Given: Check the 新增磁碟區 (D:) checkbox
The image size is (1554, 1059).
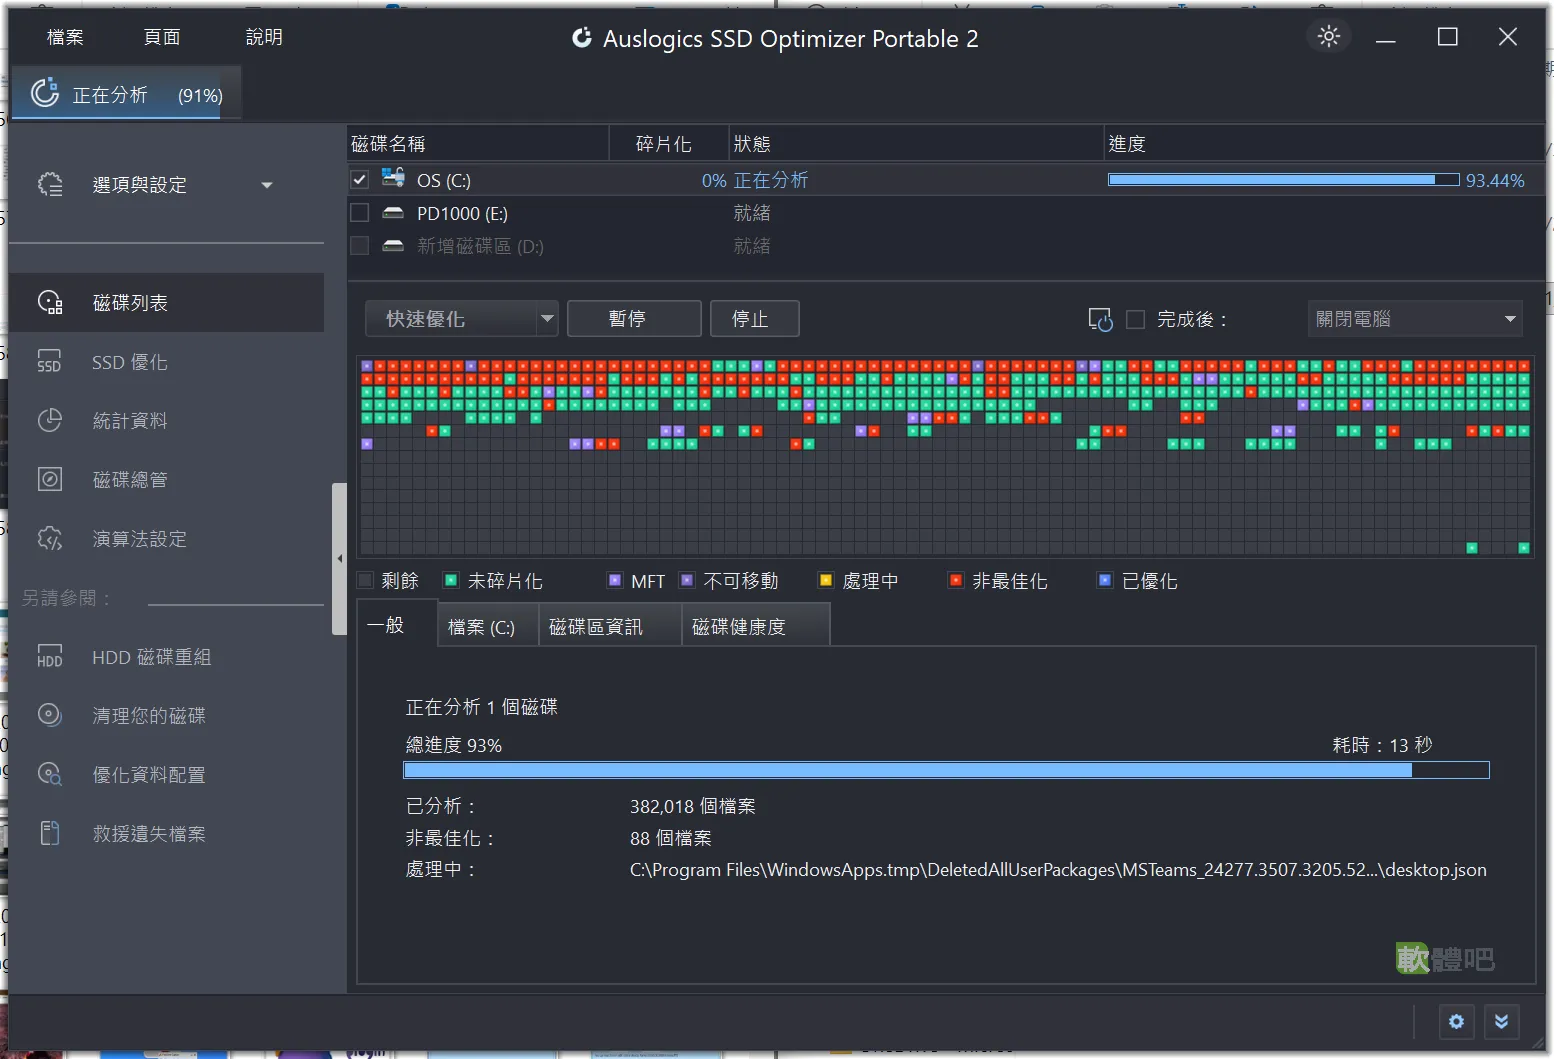Looking at the screenshot, I should [360, 246].
